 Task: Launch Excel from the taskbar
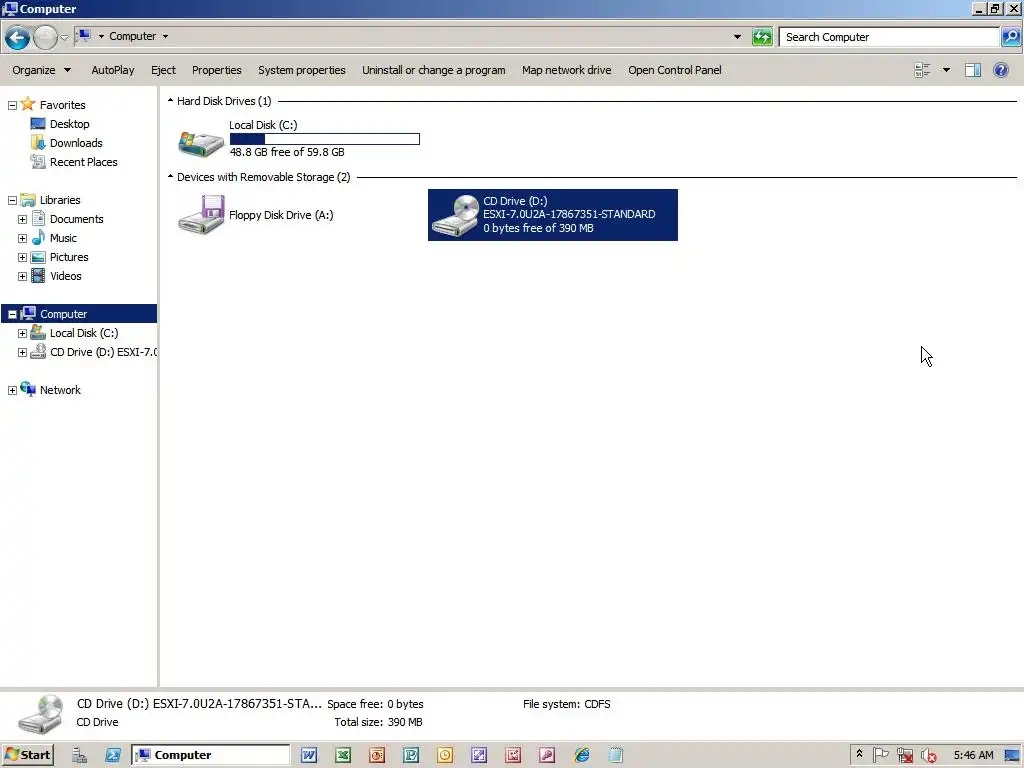(x=343, y=755)
